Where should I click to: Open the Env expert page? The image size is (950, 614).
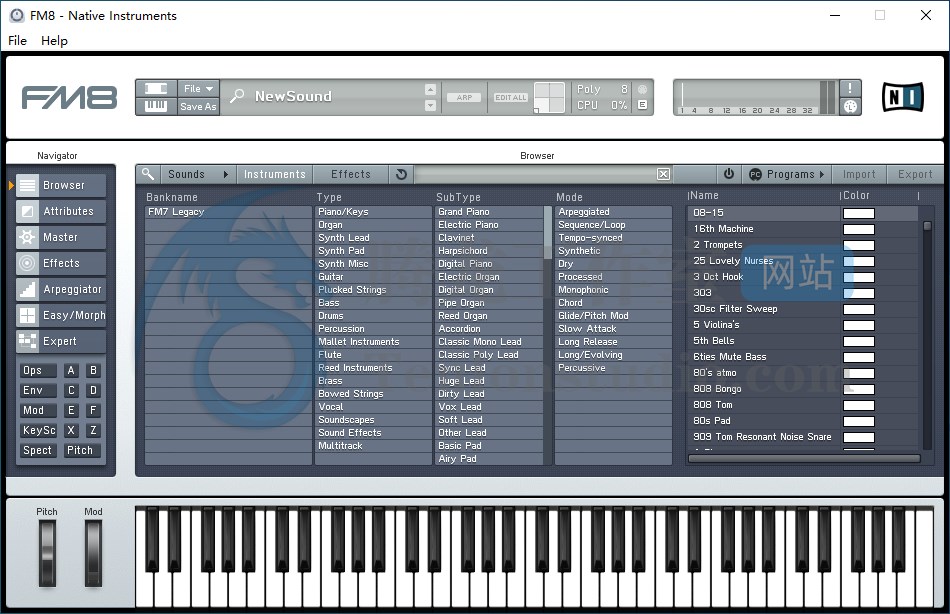coord(37,390)
